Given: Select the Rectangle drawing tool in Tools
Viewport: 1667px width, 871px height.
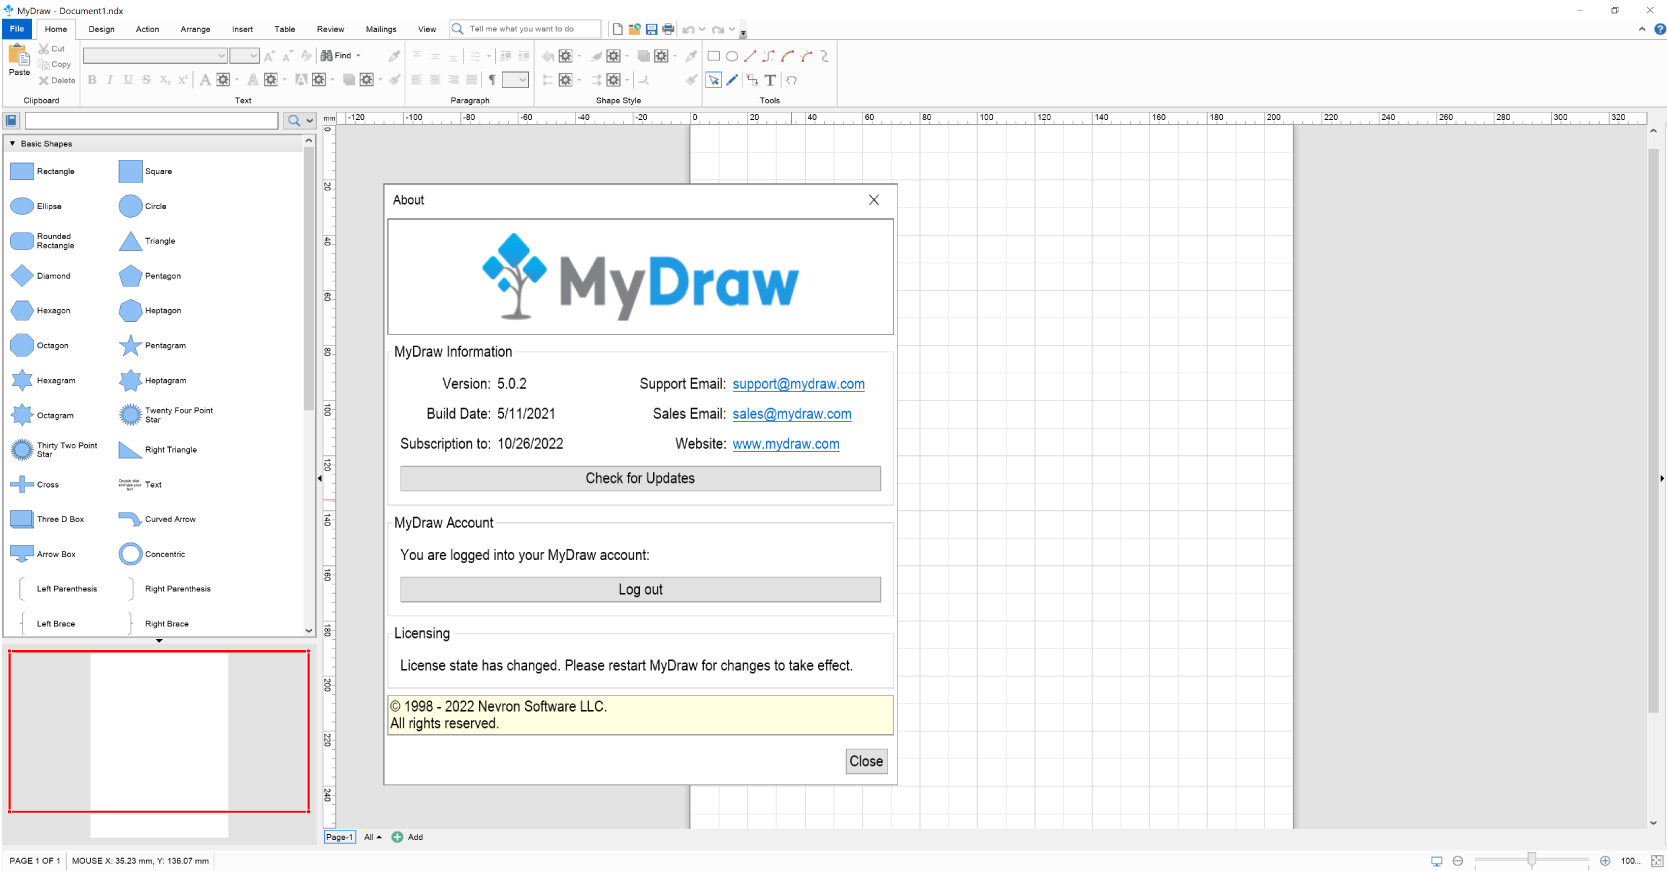Looking at the screenshot, I should [x=714, y=56].
